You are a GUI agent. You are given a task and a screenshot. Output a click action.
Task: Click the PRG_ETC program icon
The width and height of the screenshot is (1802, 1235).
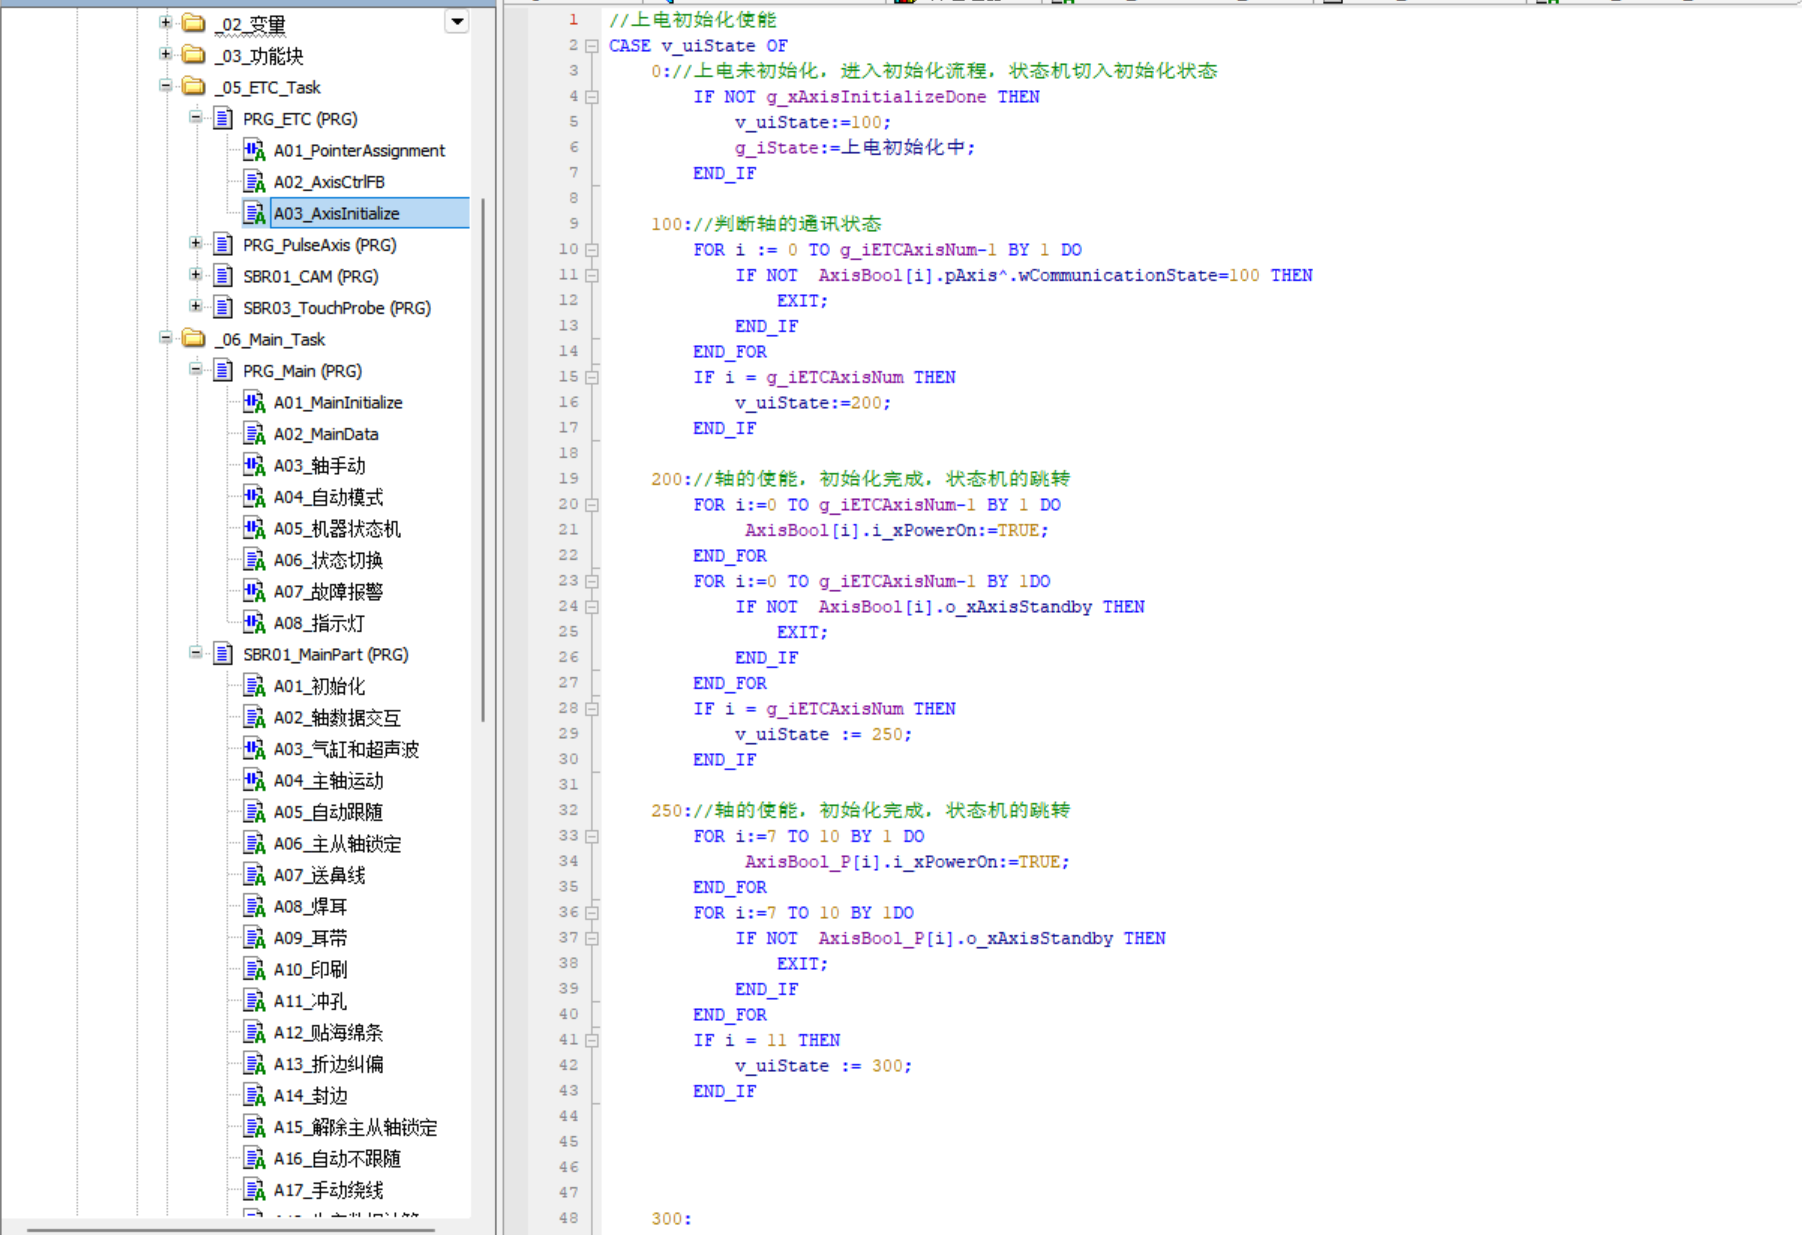224,119
